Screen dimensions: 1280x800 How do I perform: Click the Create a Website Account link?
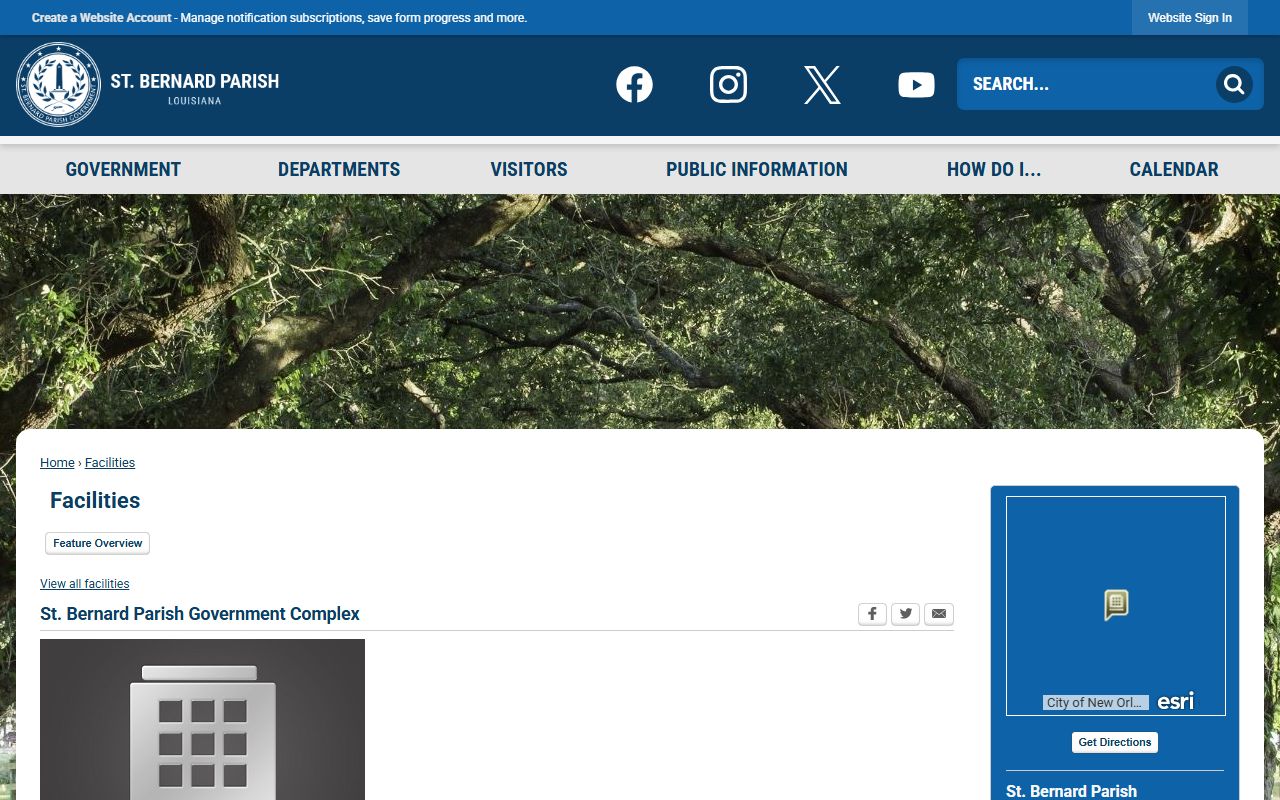click(102, 18)
